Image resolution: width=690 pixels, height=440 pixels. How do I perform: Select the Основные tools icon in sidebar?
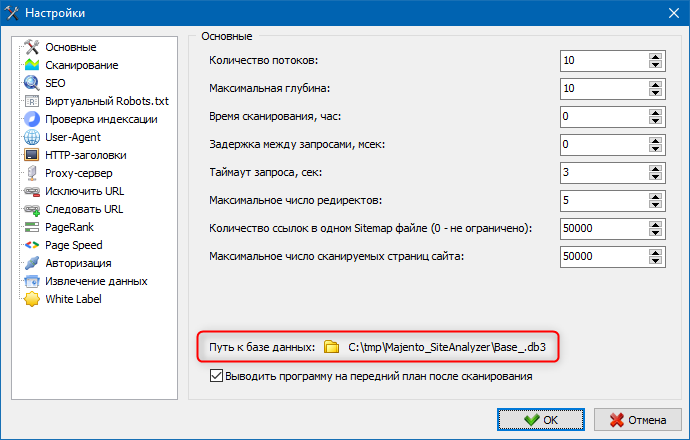pos(32,47)
